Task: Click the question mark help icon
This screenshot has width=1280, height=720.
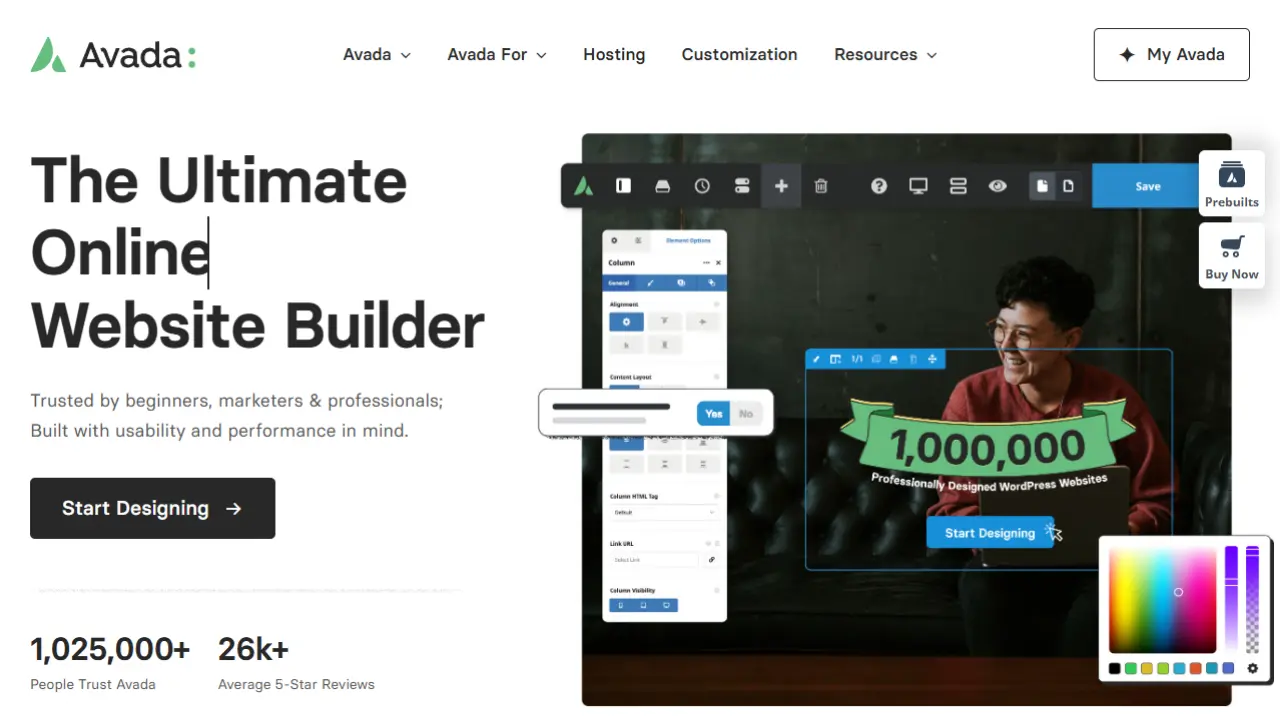Action: (879, 186)
